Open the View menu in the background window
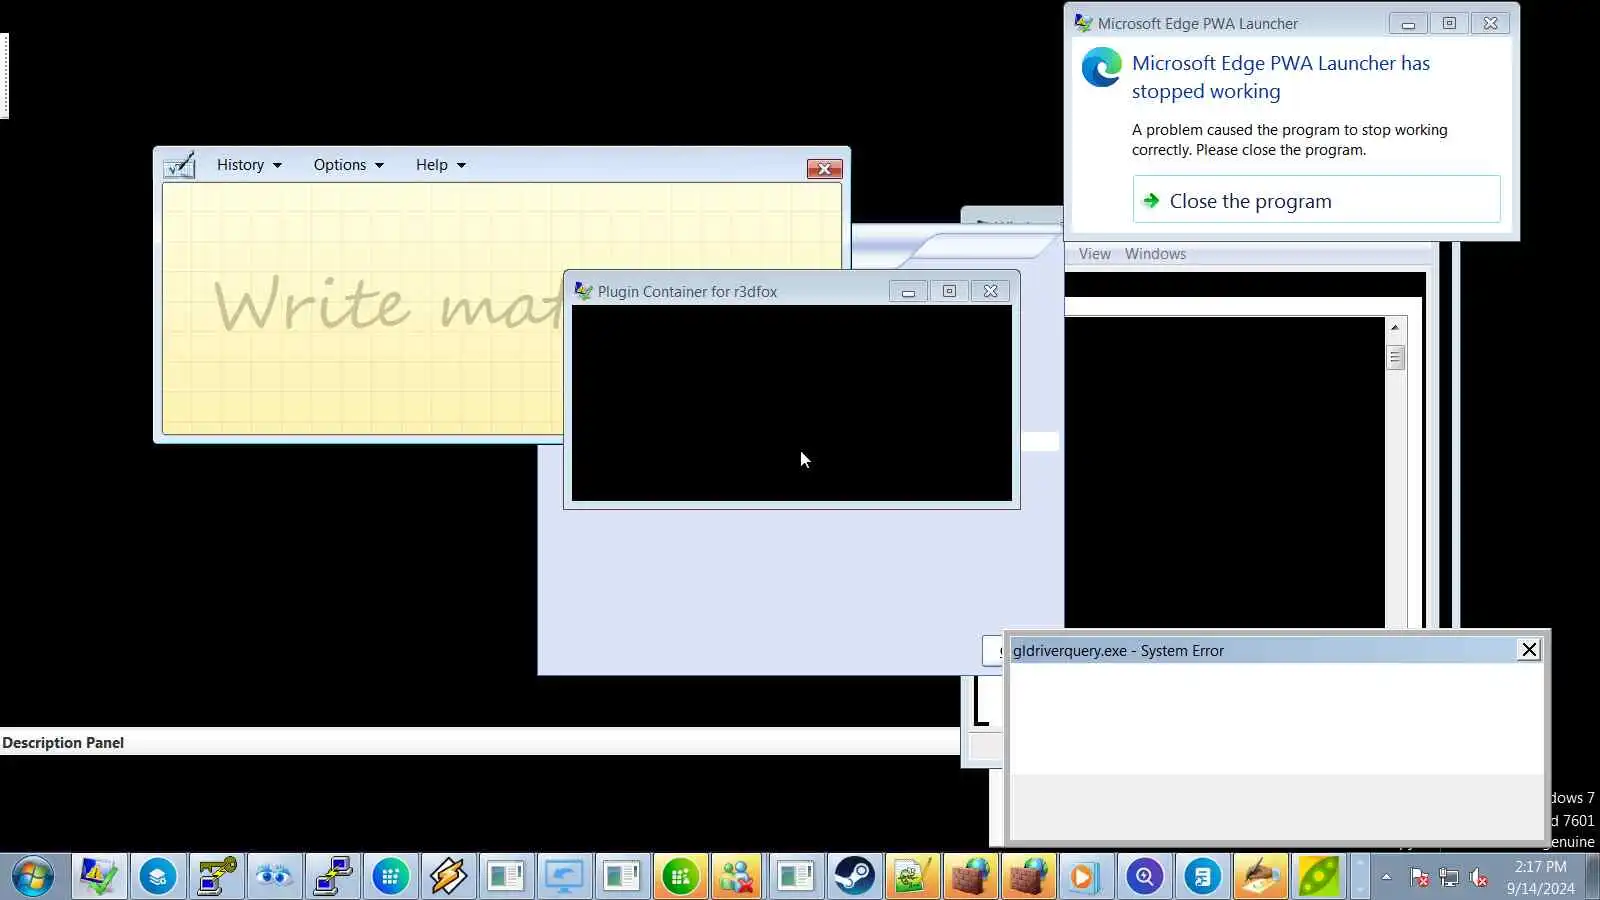Viewport: 1600px width, 900px height. point(1095,254)
